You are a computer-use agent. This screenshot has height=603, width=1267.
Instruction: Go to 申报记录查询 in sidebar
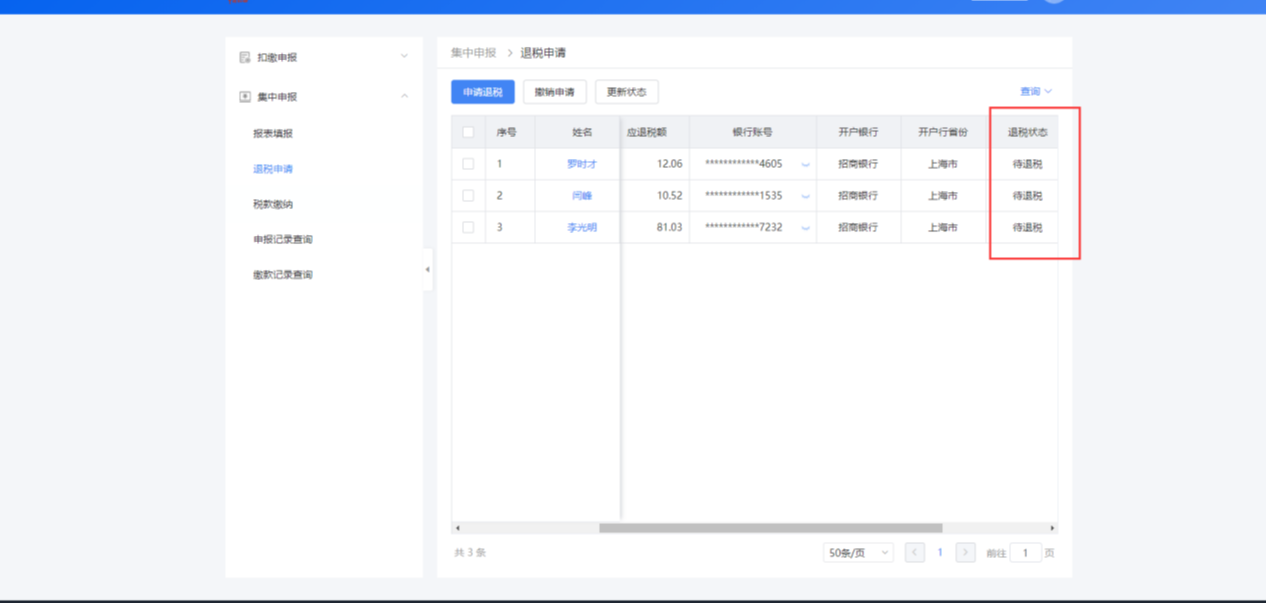283,240
